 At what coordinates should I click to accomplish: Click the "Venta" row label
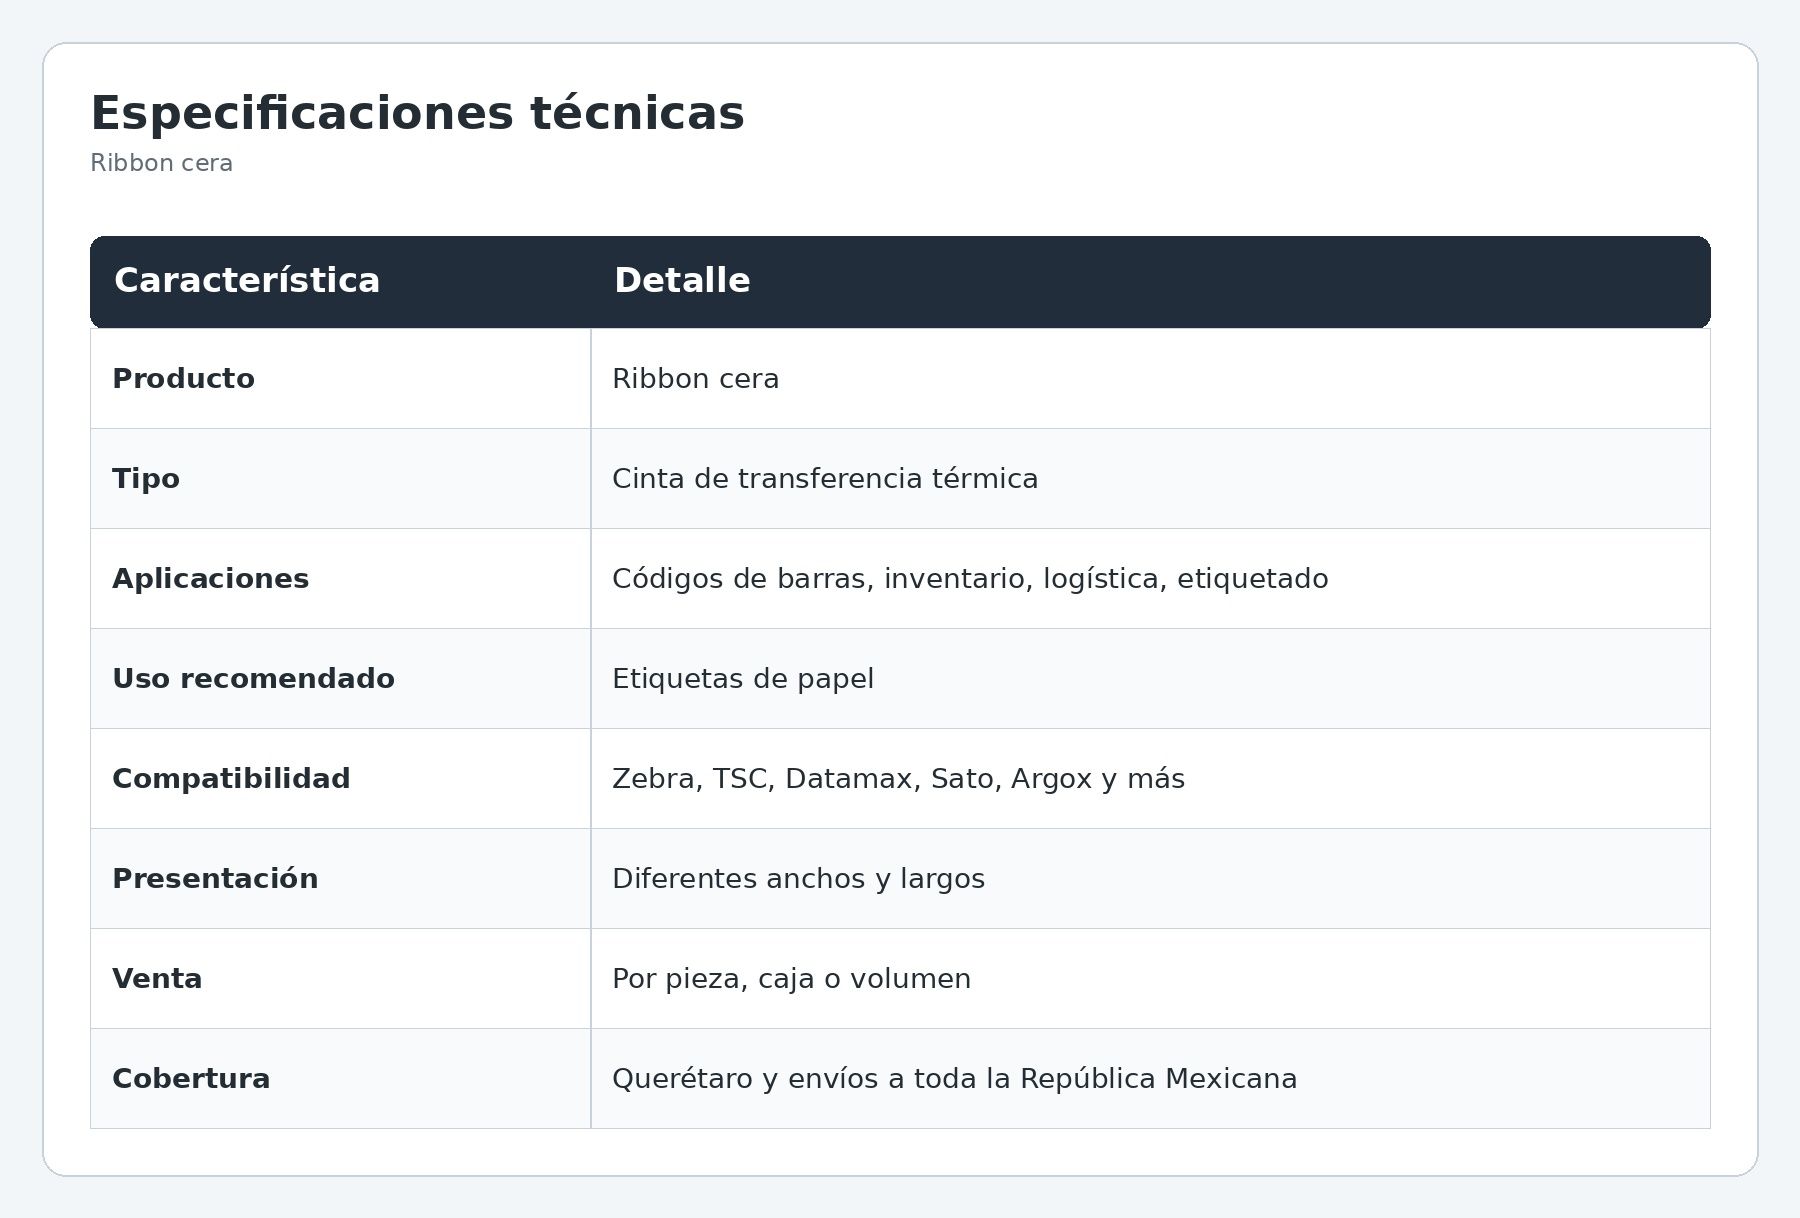click(157, 979)
